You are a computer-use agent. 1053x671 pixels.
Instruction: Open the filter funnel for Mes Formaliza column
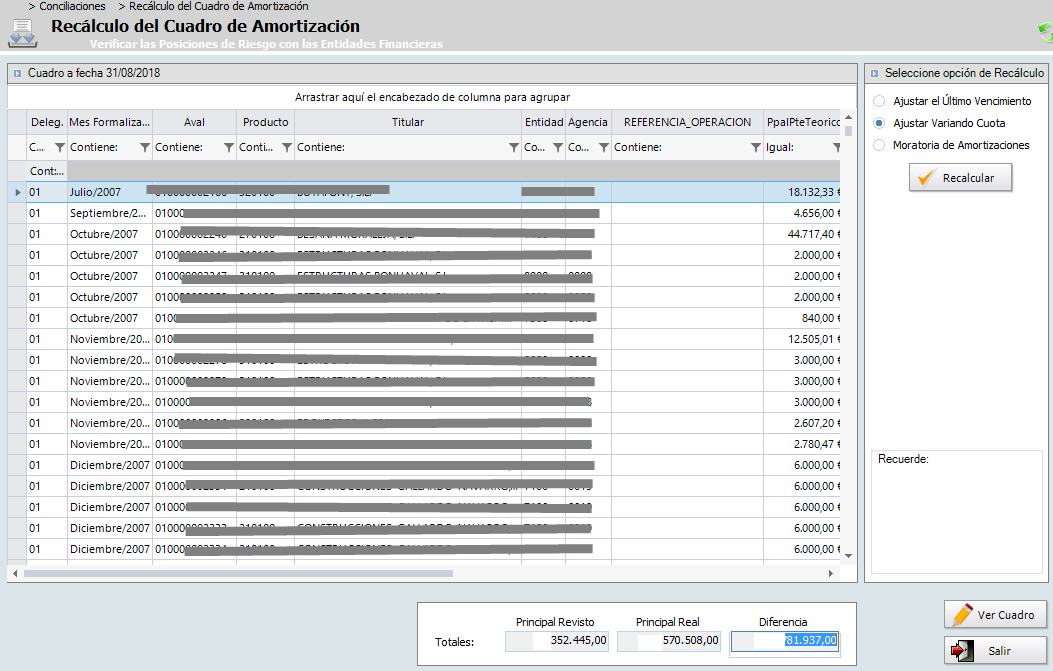coord(144,147)
